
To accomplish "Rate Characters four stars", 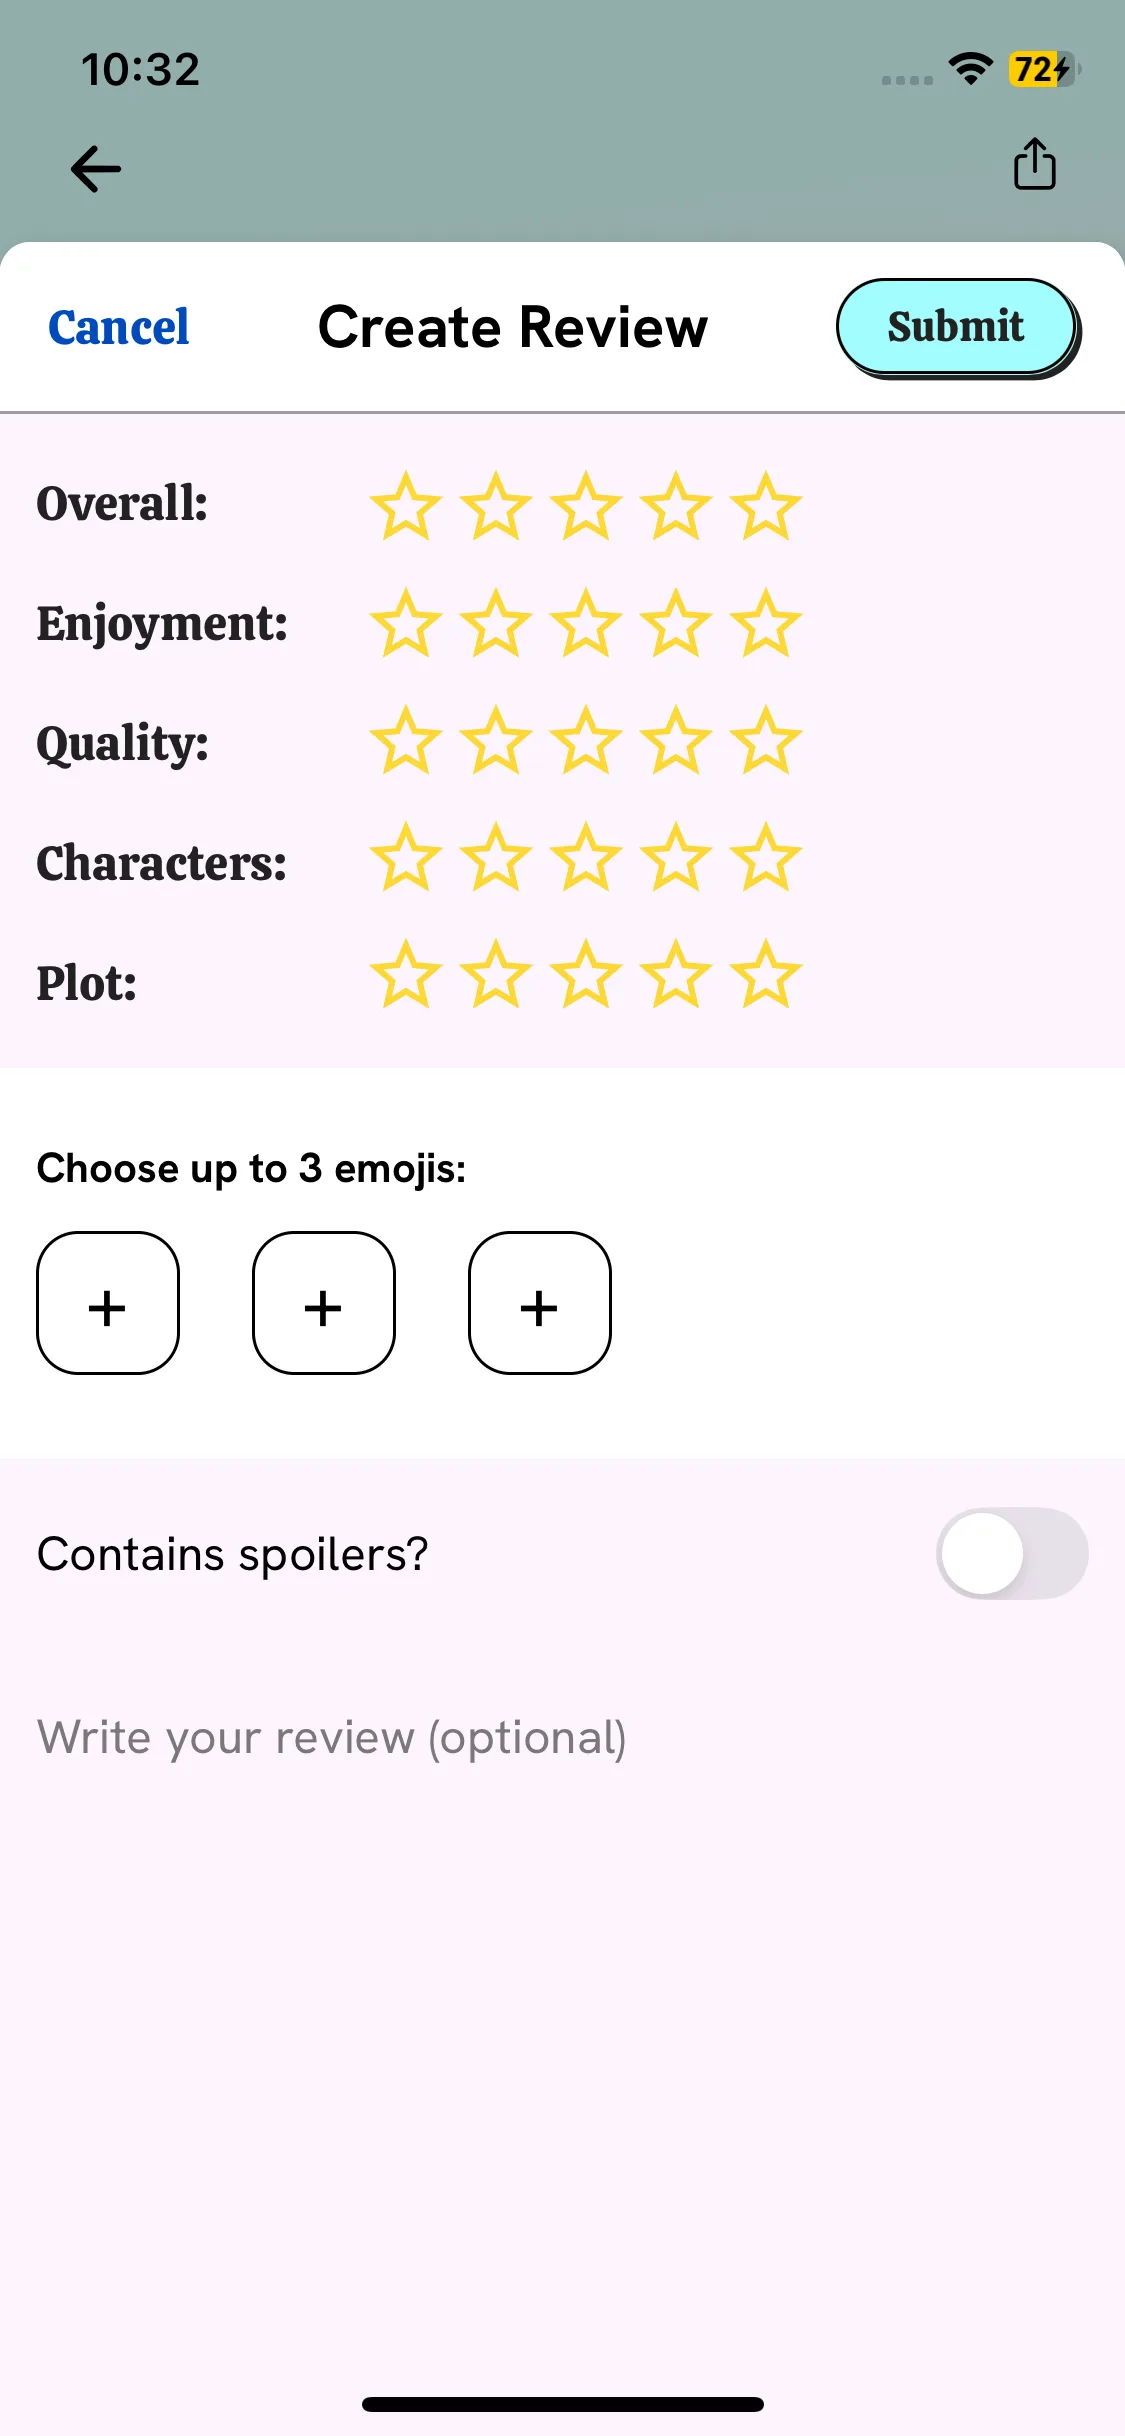I will click(x=676, y=858).
